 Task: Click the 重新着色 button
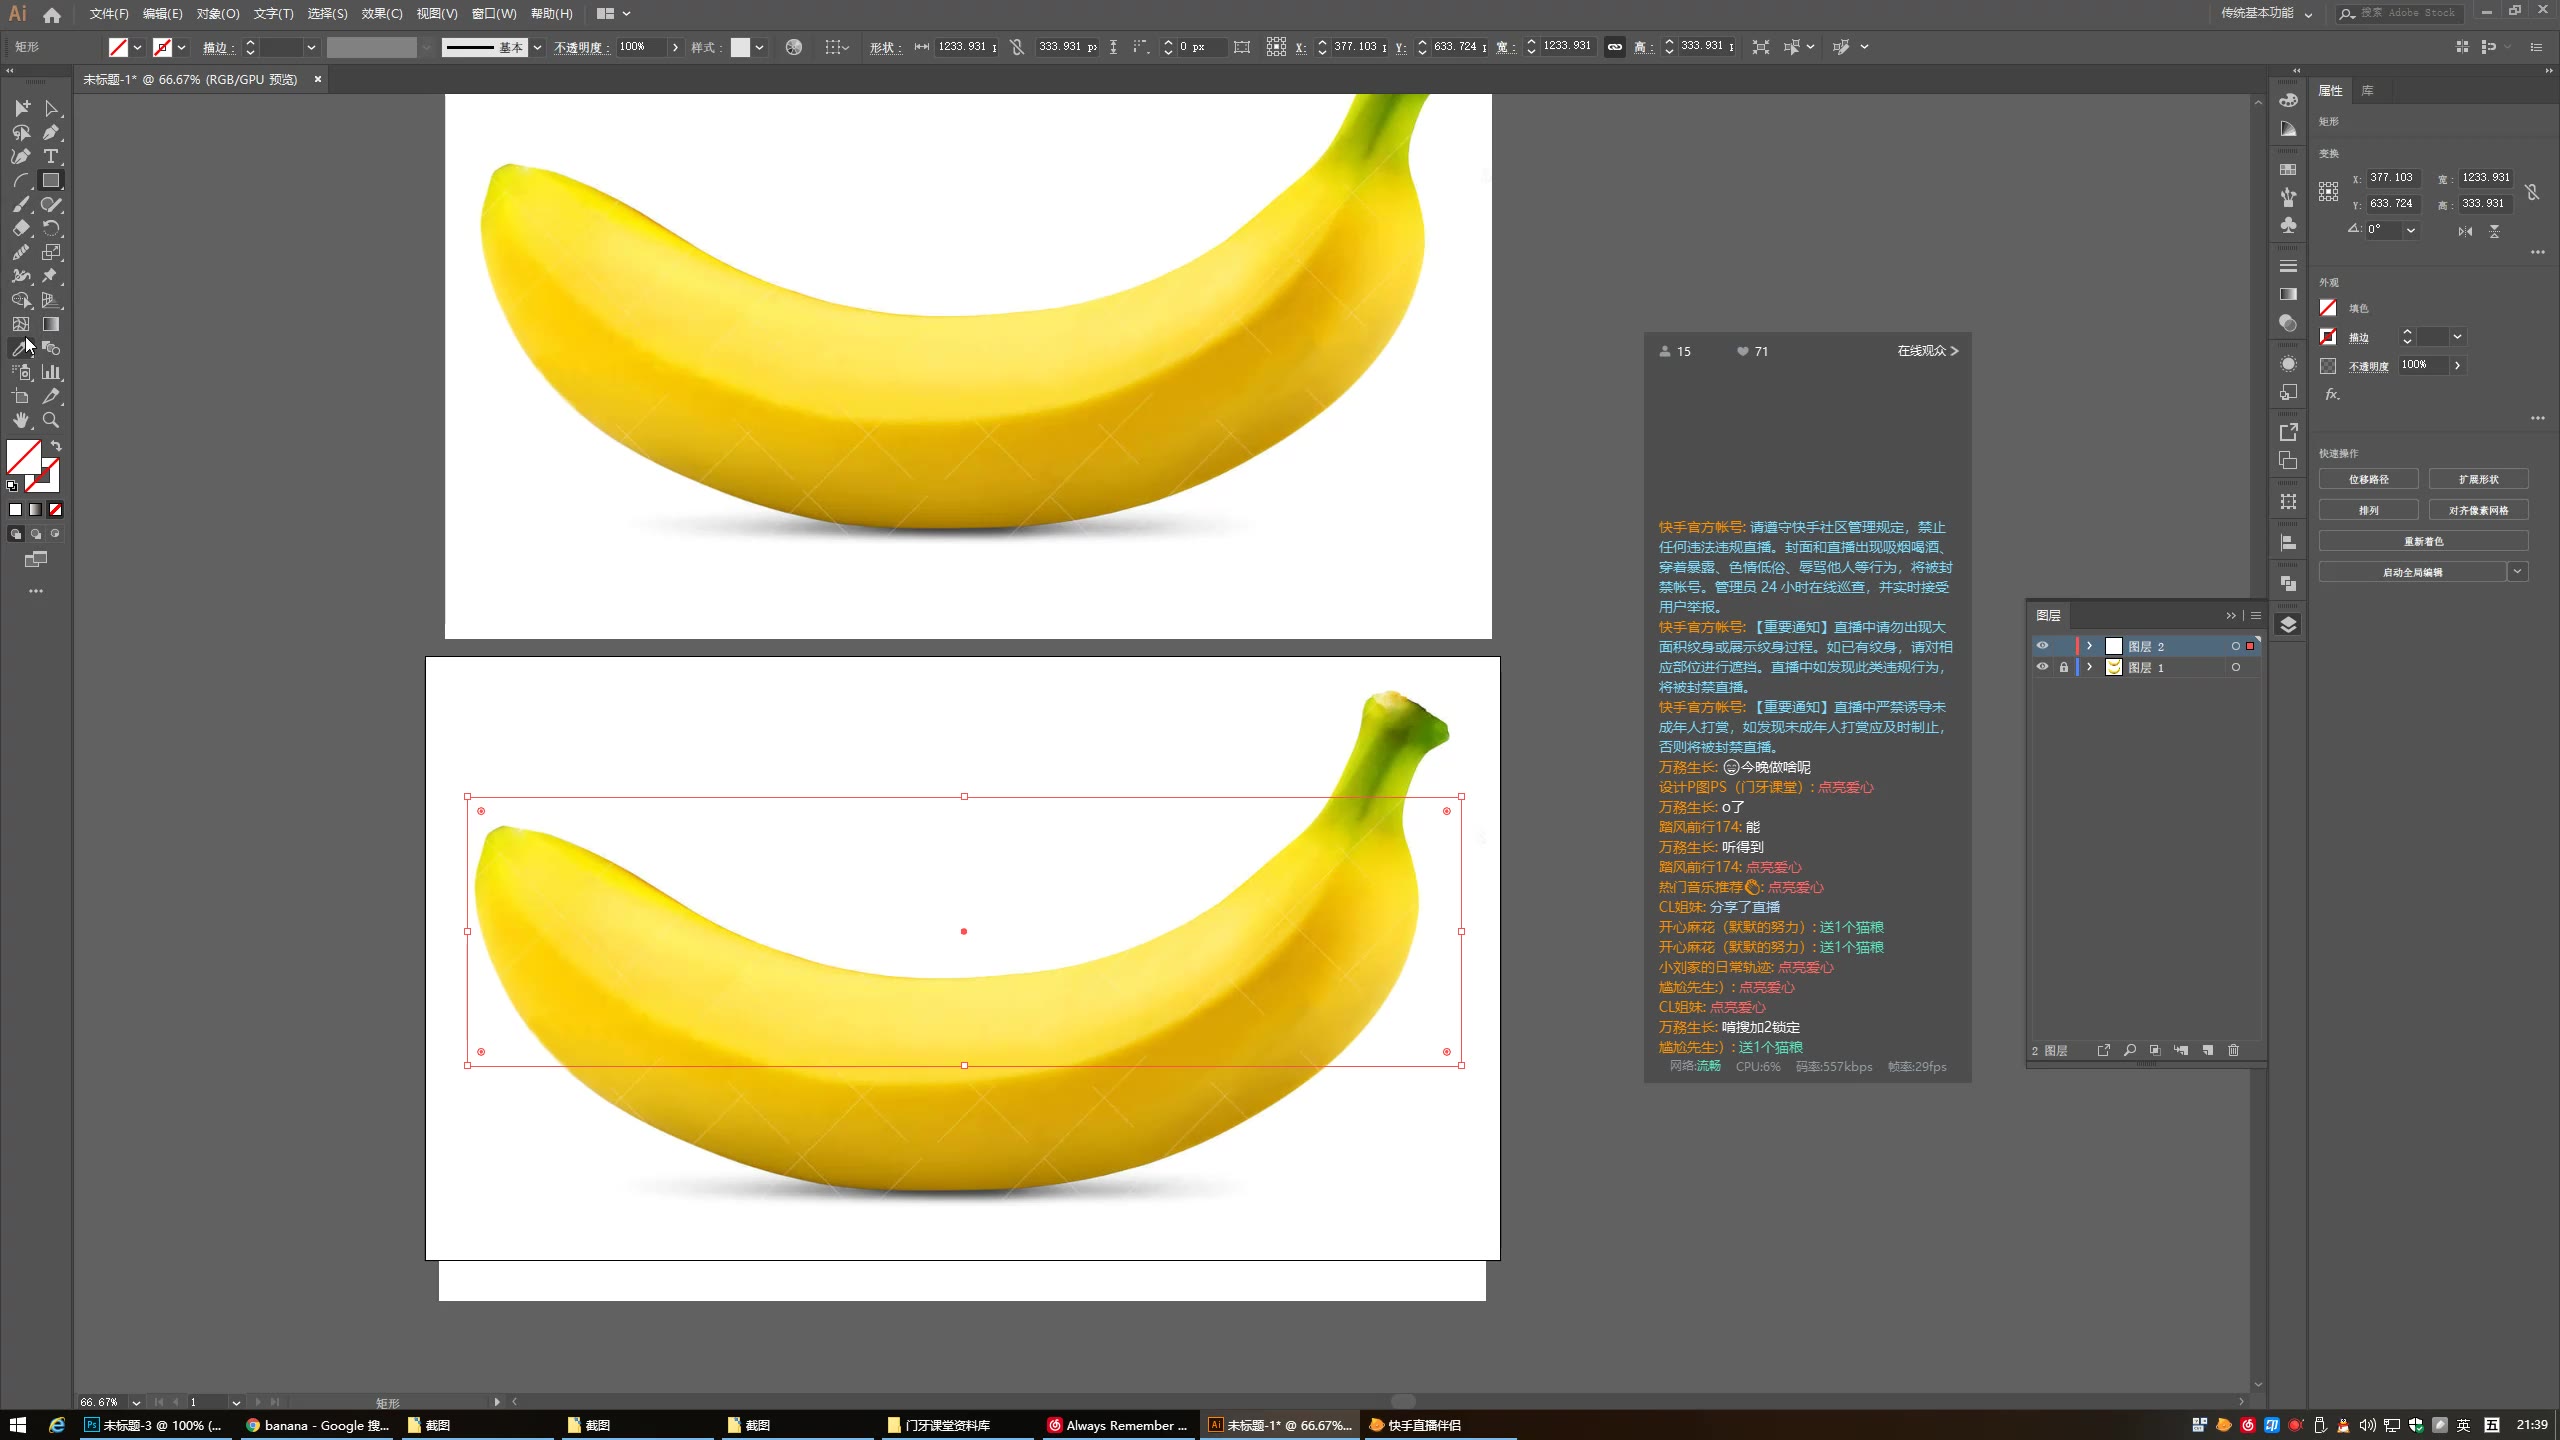click(2423, 540)
